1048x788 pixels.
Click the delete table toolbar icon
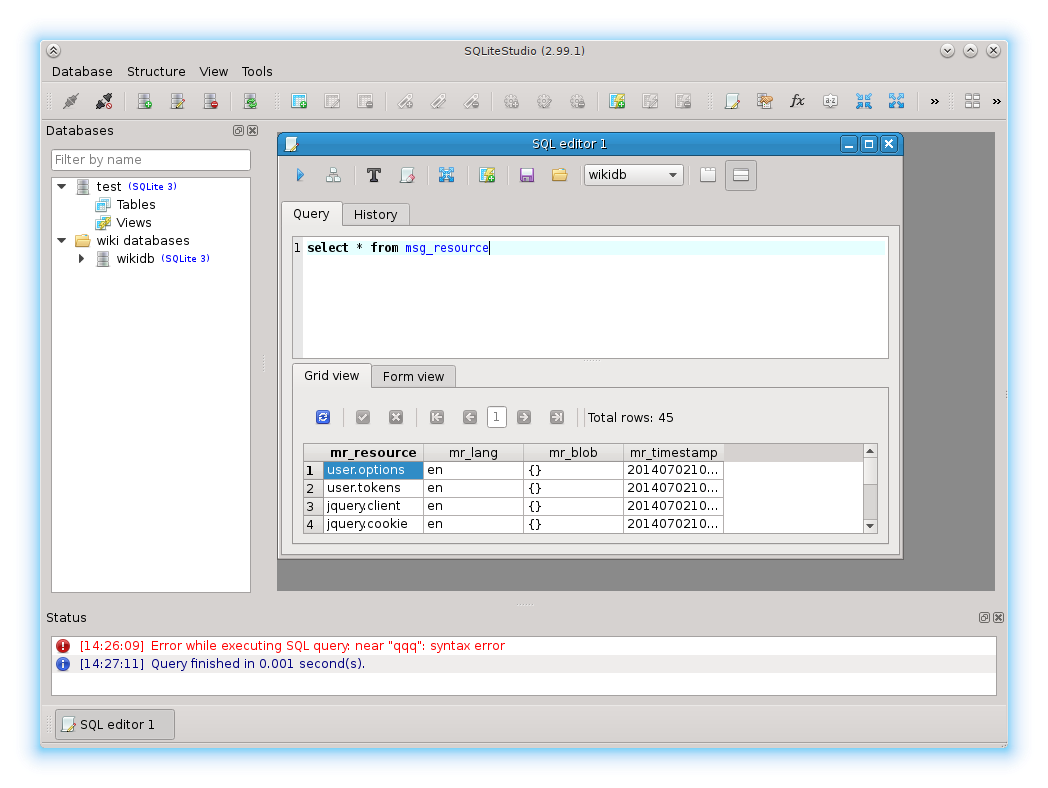(x=365, y=101)
